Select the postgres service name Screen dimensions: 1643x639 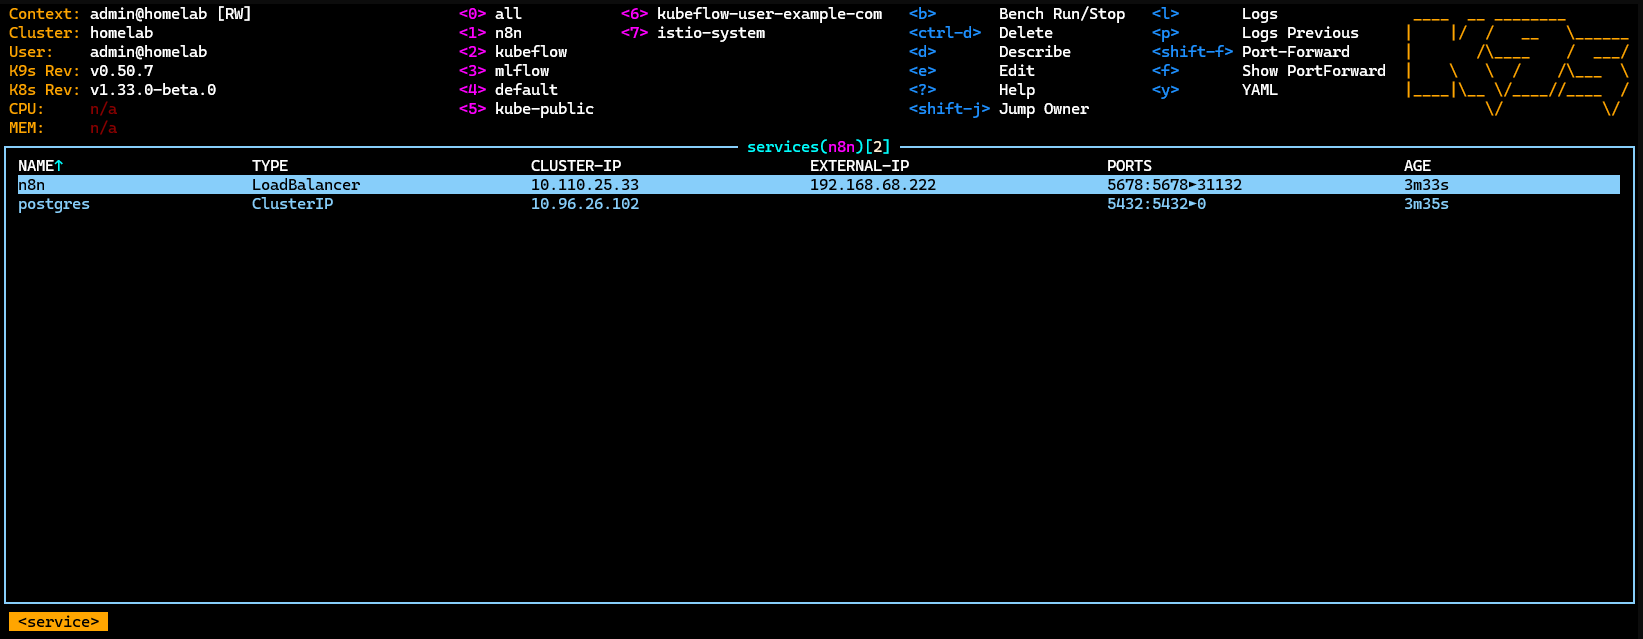(54, 204)
